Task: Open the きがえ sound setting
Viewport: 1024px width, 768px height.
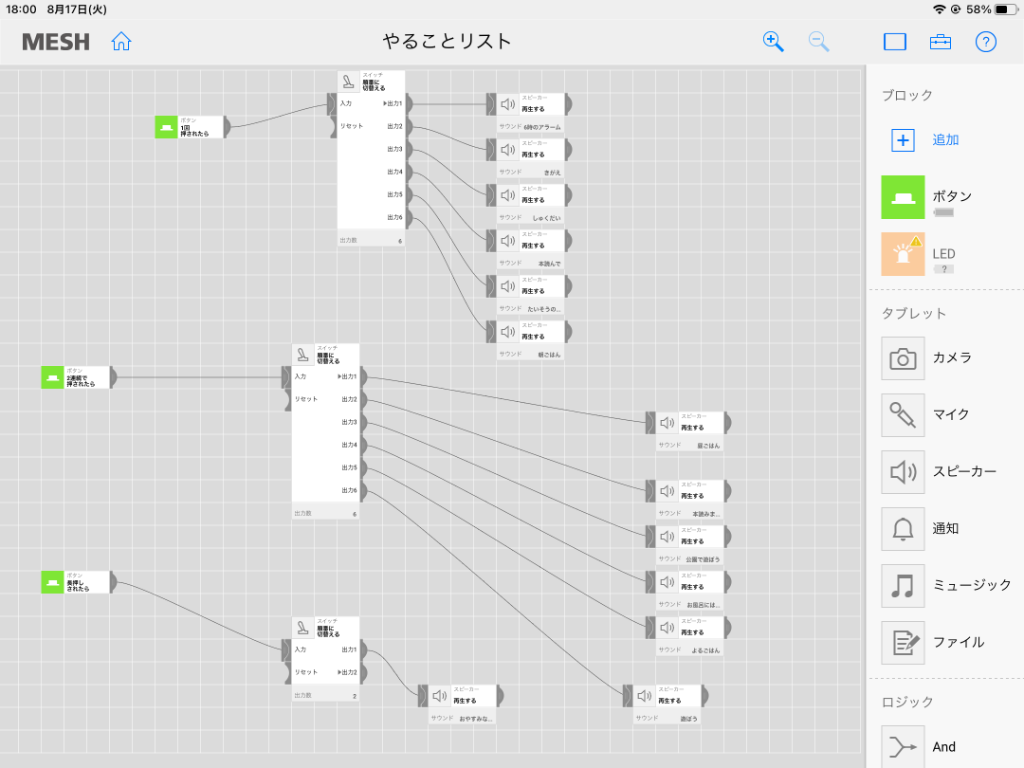Action: click(530, 172)
